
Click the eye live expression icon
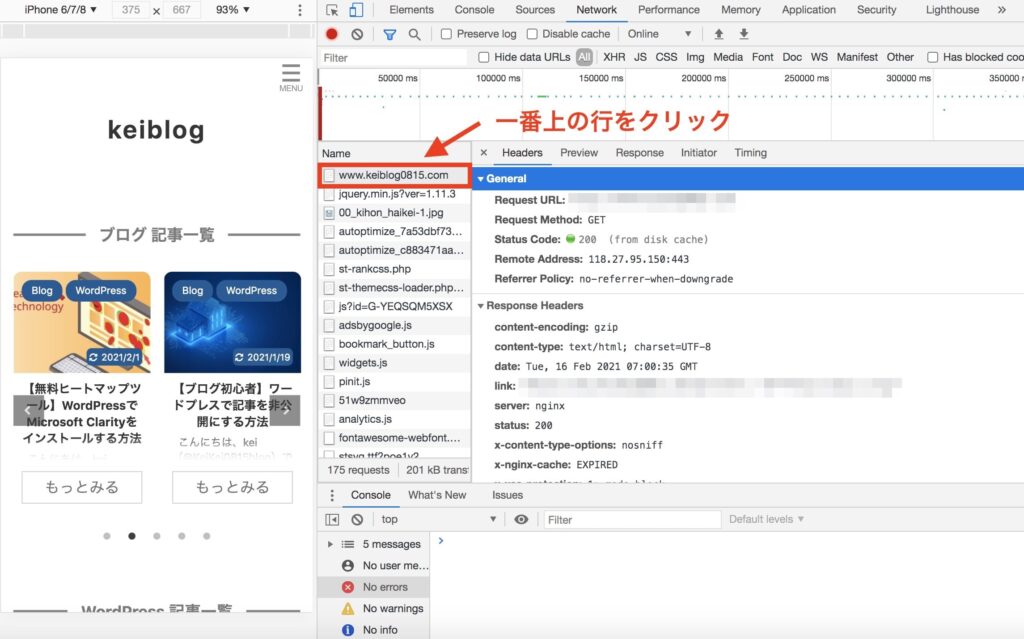(521, 519)
